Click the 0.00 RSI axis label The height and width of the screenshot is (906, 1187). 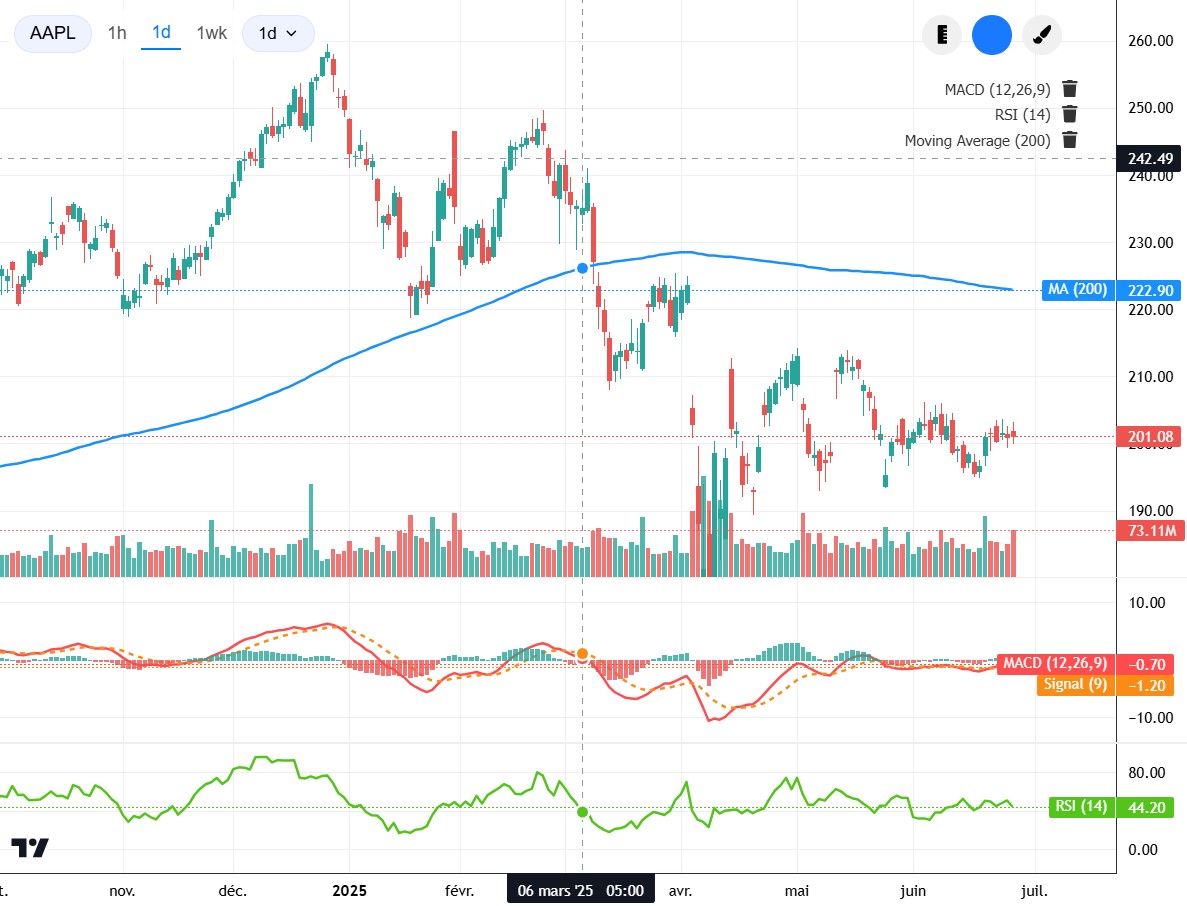[x=1142, y=850]
